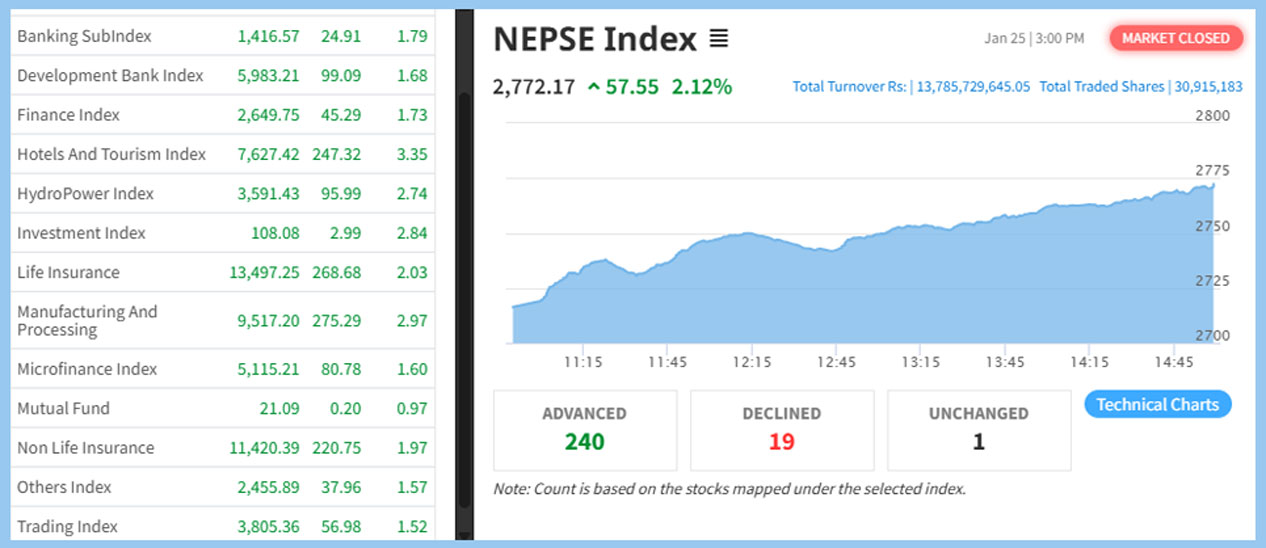This screenshot has width=1266, height=548.
Task: Click the green up-arrow change indicator
Action: (594, 87)
